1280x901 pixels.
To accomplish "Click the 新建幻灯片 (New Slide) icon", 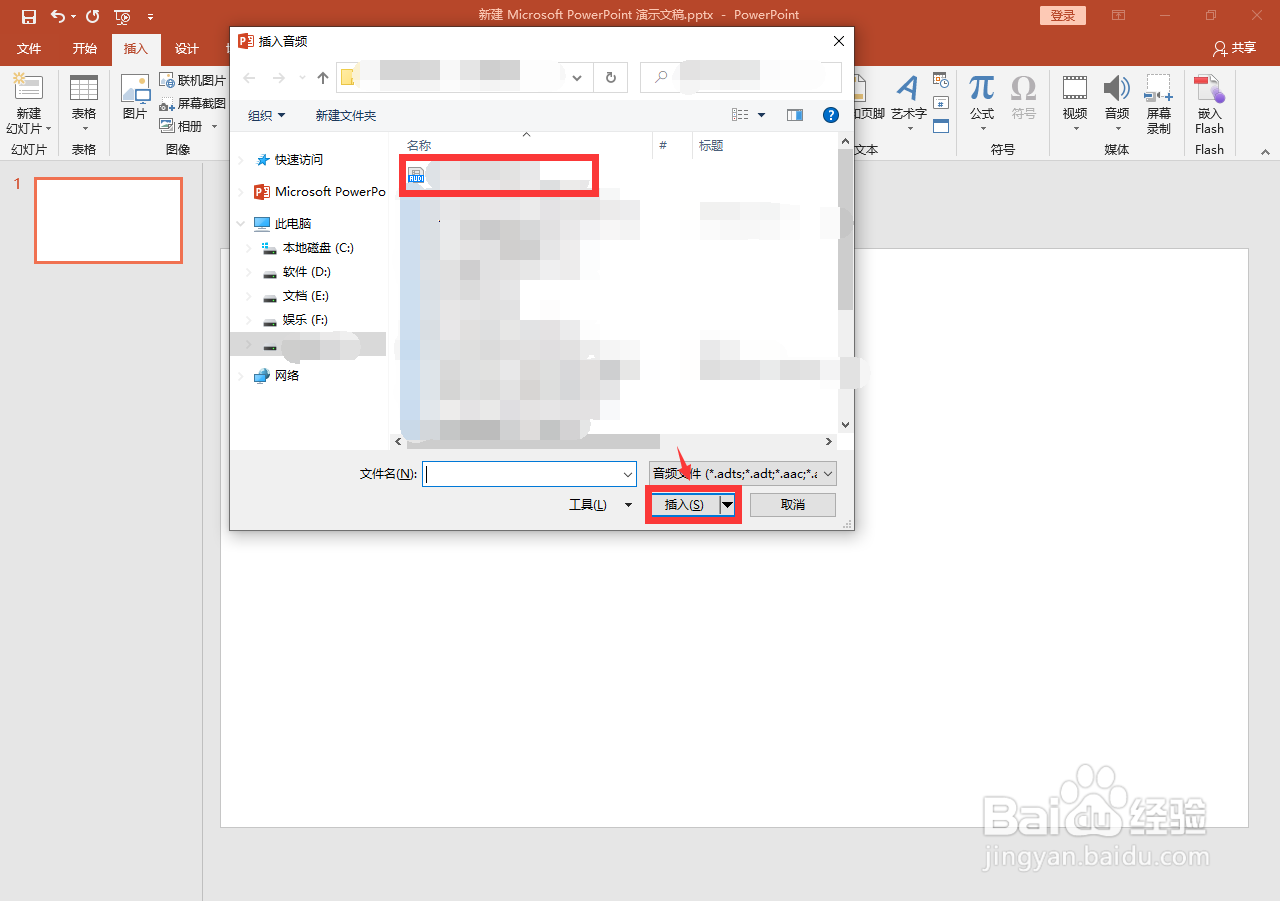I will tap(28, 88).
